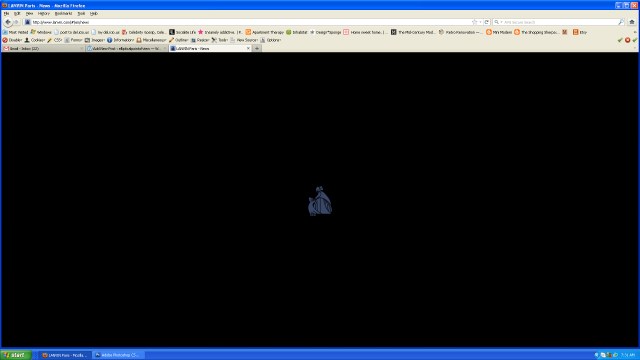Open the Mini Modern bookmark
Screen dimensions: 640x360
(x=499, y=32)
